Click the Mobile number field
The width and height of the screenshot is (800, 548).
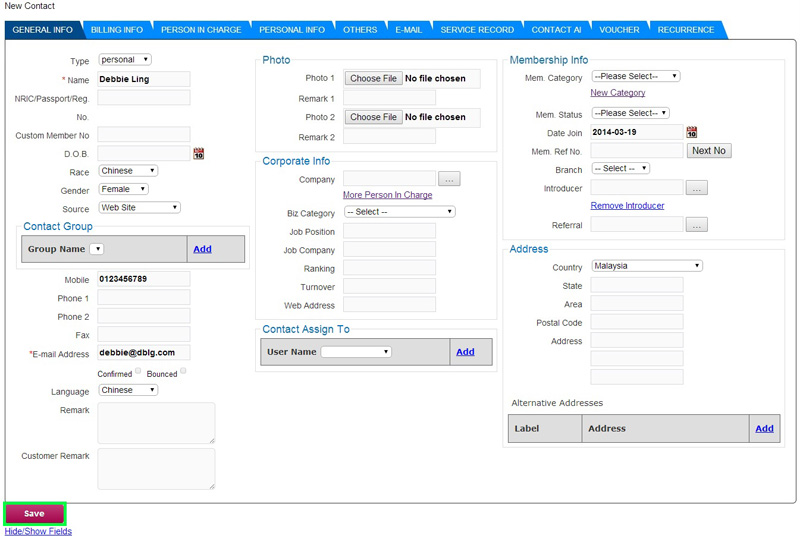pos(144,279)
